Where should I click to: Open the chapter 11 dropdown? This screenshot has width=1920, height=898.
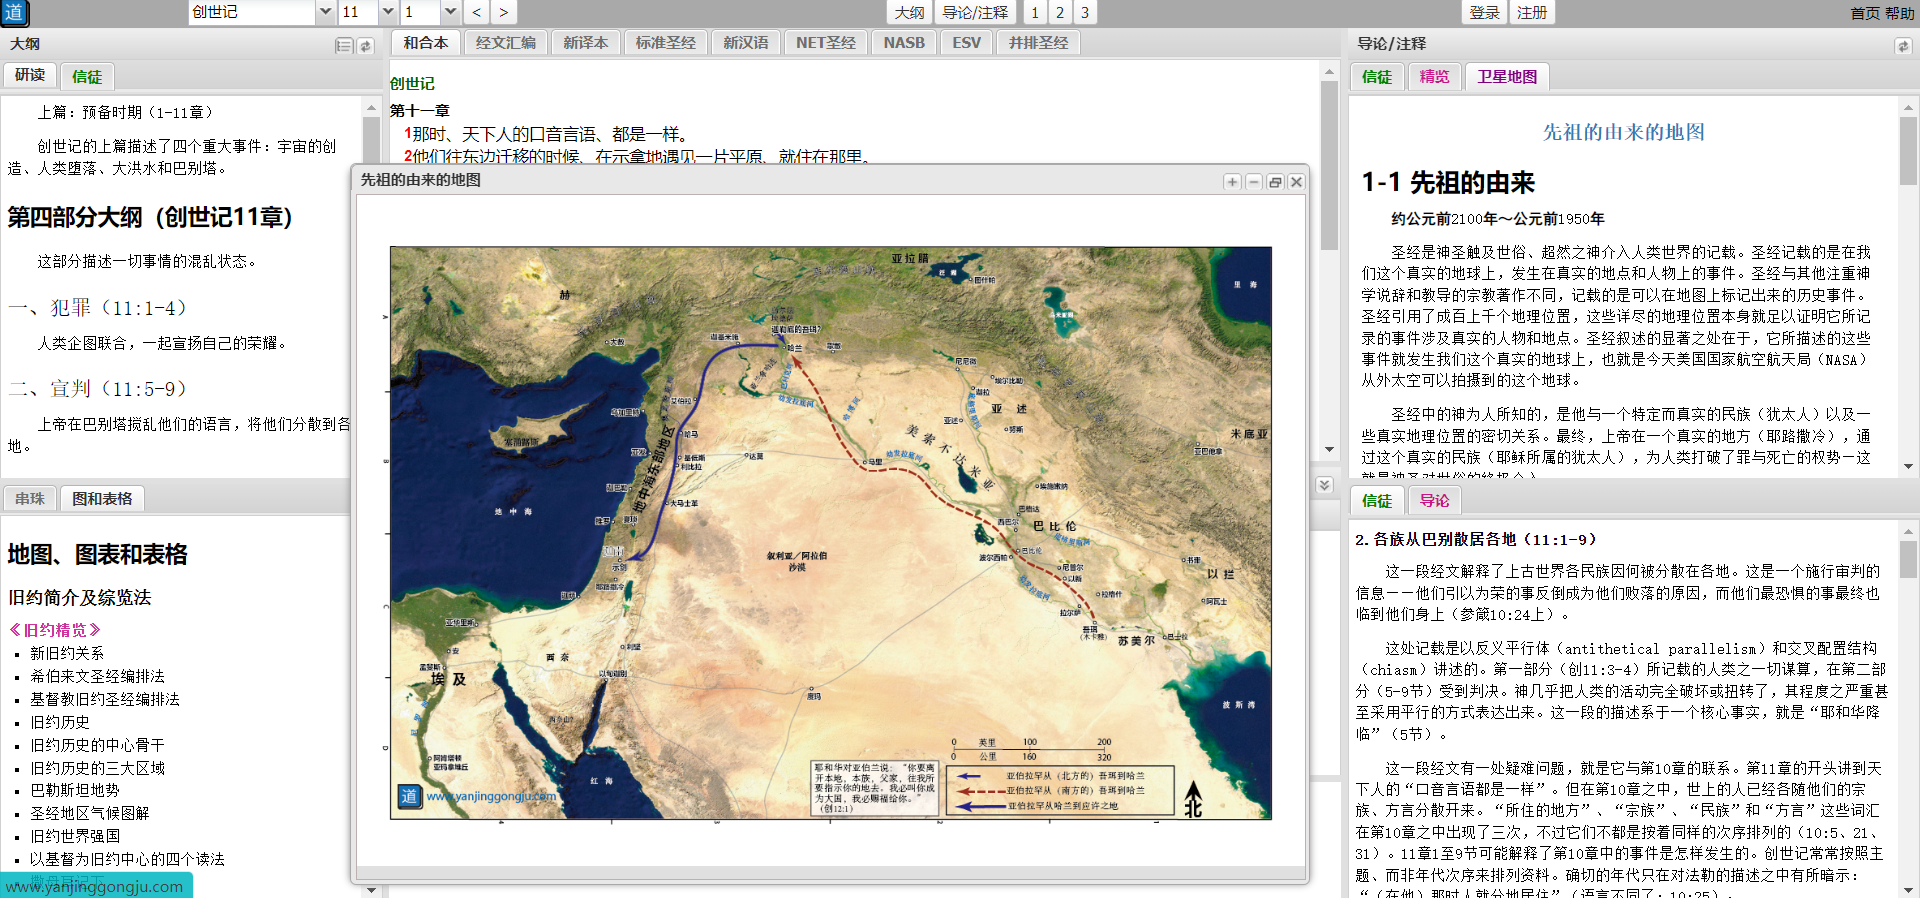[x=388, y=13]
